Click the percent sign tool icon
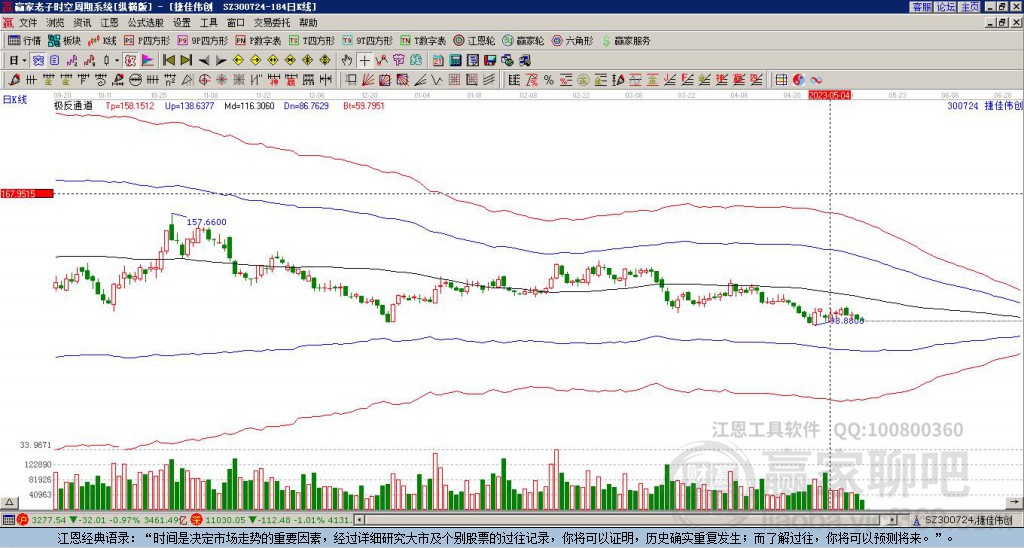The image size is (1024, 548). pos(549,80)
